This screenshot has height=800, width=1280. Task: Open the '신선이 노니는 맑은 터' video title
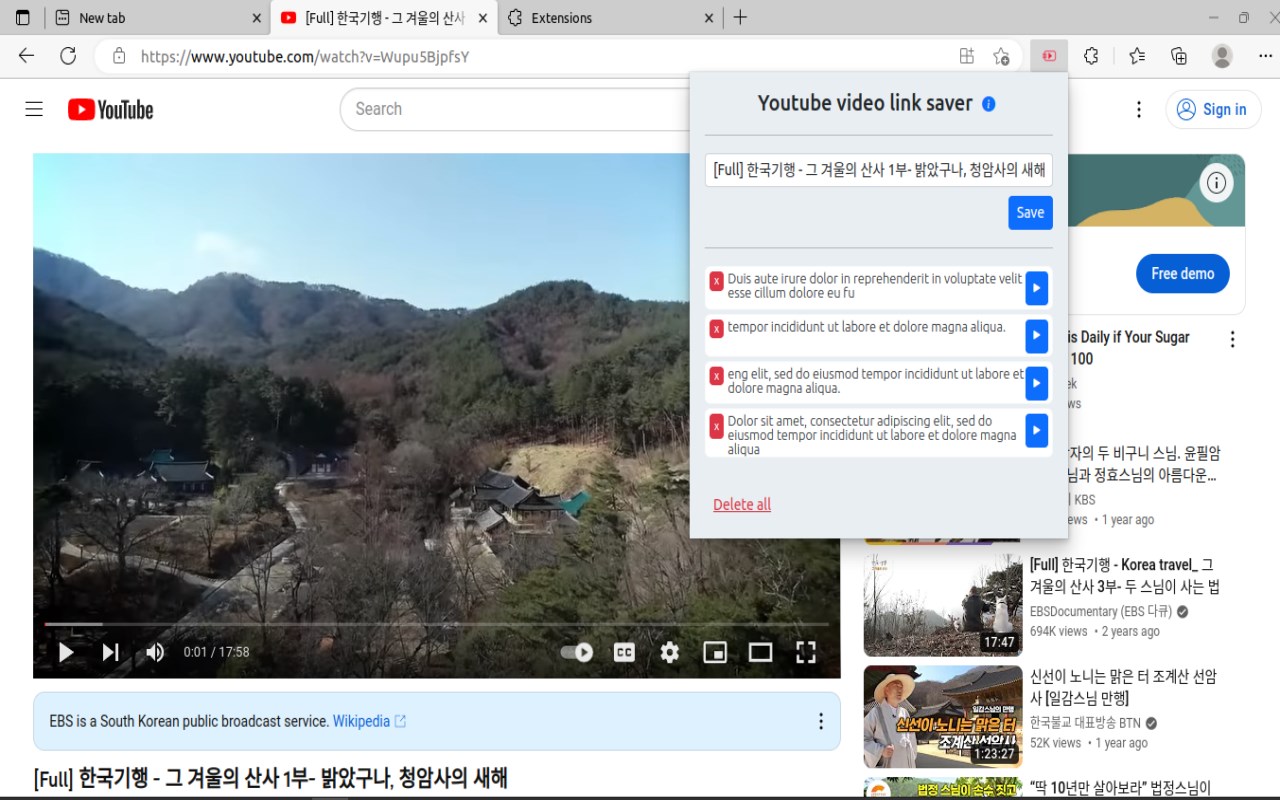click(1123, 687)
